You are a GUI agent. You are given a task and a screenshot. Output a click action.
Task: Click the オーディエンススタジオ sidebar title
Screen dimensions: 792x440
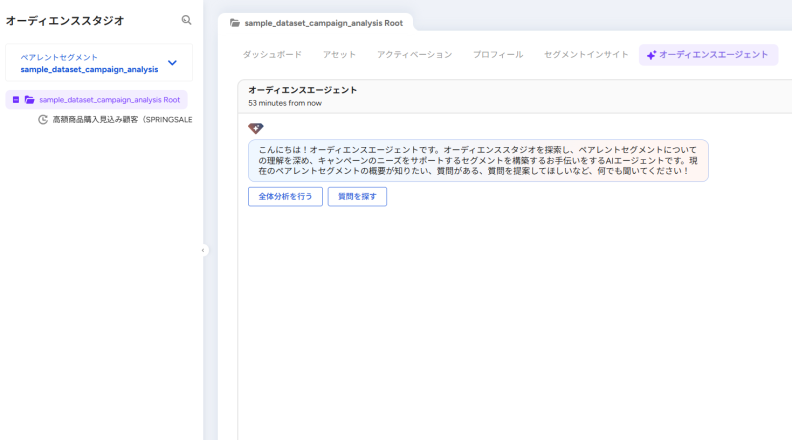[x=65, y=21]
